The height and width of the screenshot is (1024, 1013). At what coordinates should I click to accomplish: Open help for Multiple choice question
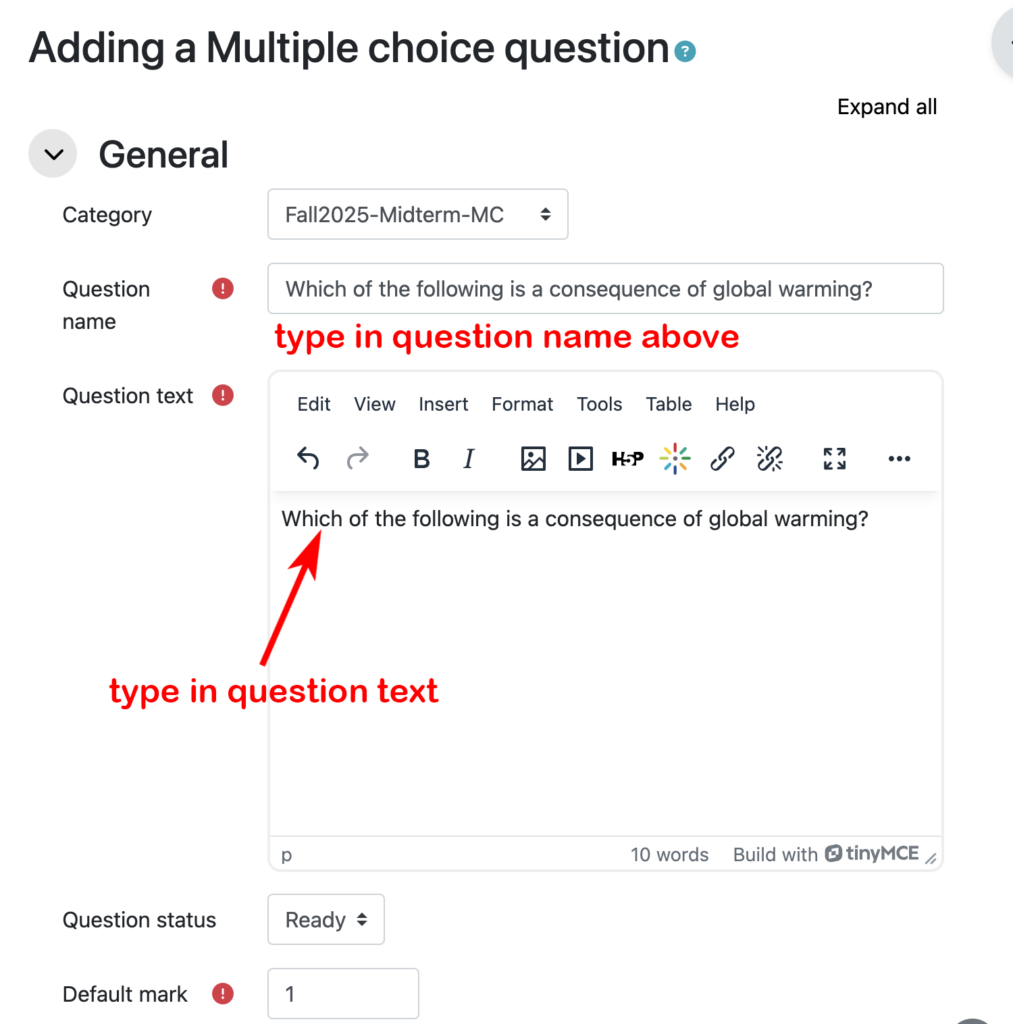(x=685, y=51)
